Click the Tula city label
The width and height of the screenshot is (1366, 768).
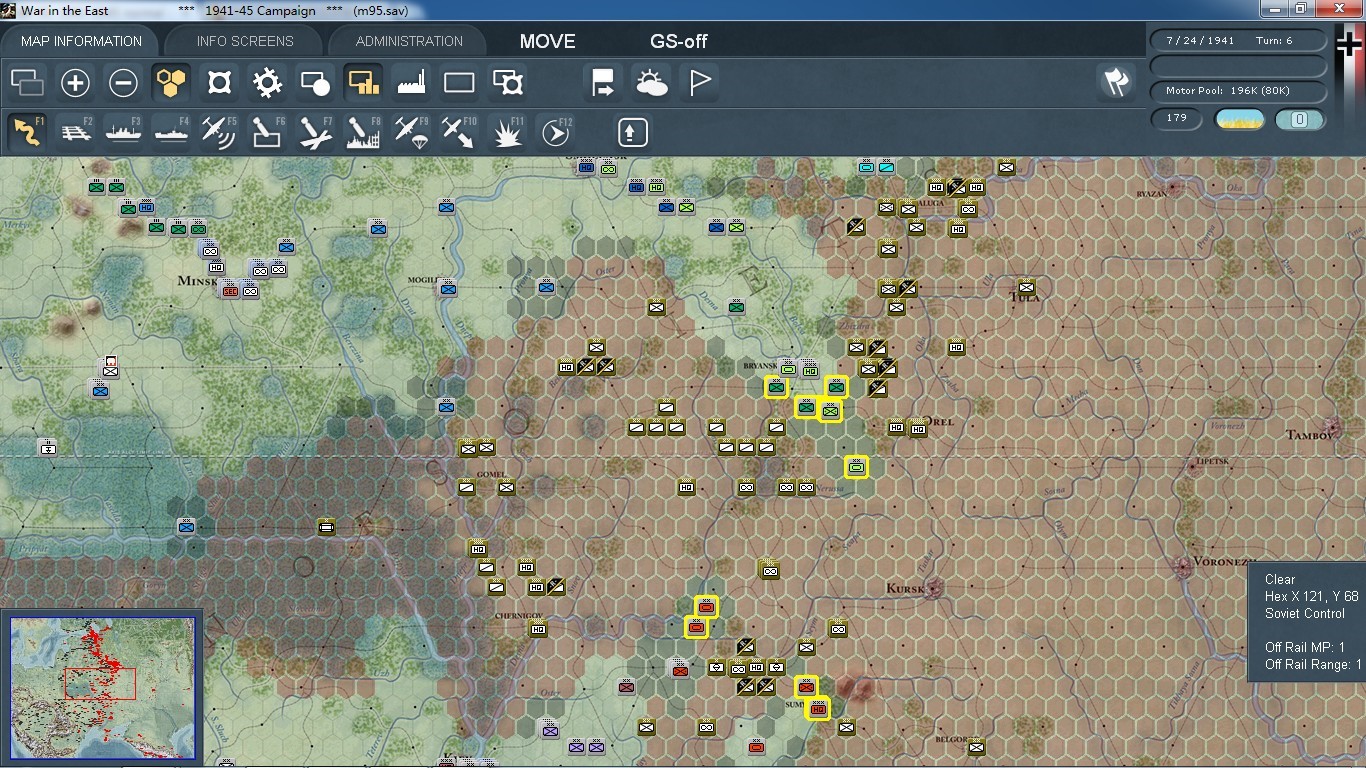click(1025, 298)
